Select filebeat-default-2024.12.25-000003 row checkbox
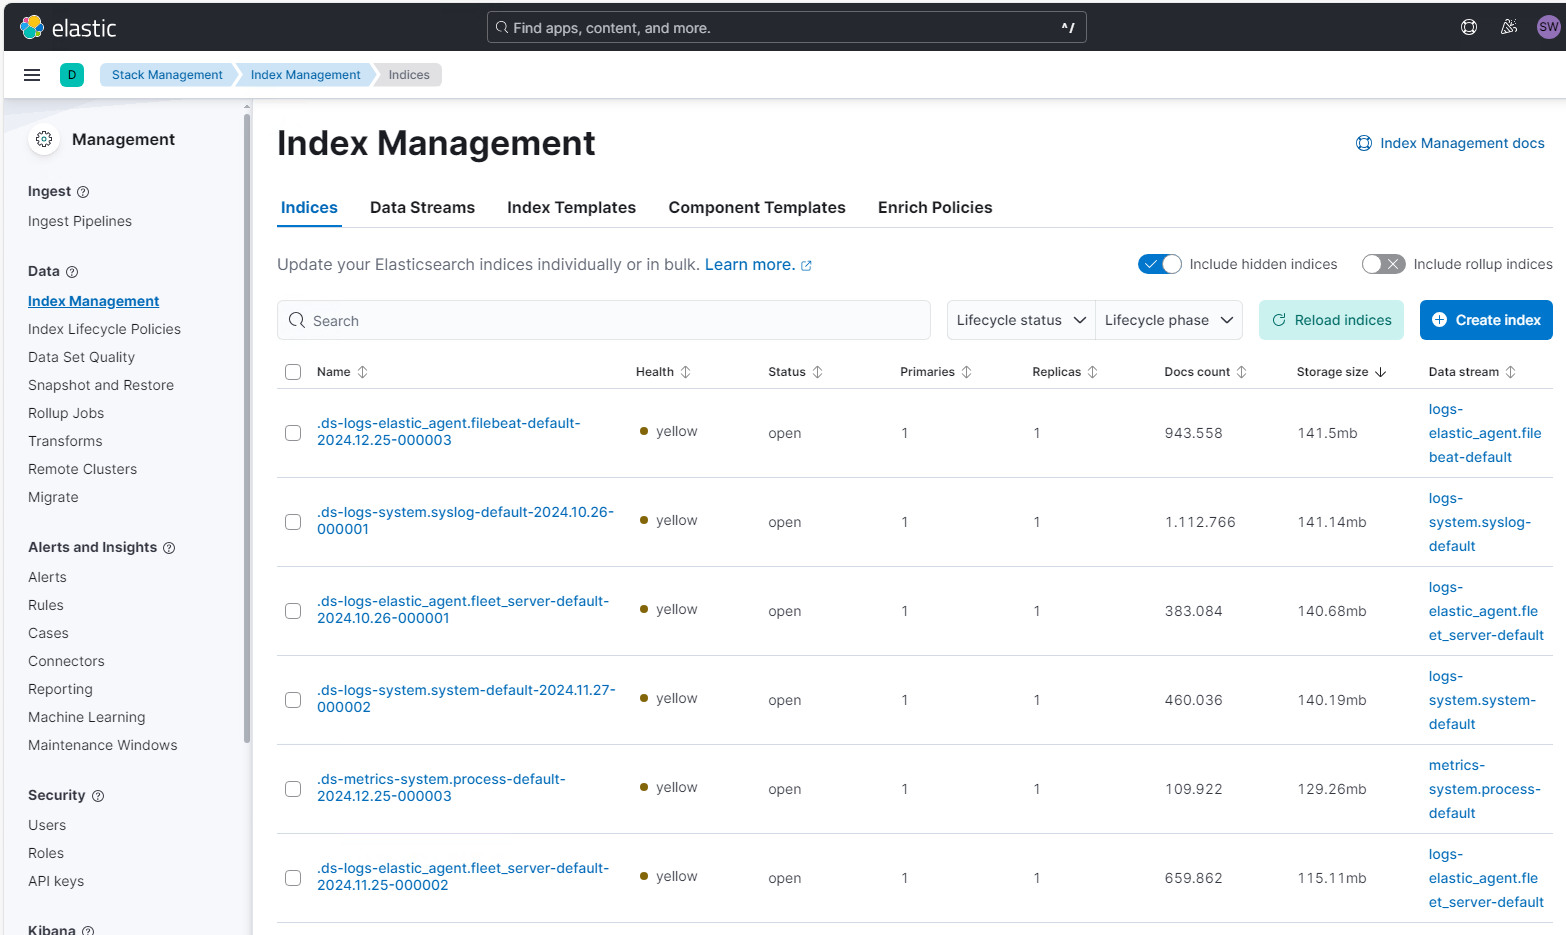This screenshot has width=1566, height=935. (x=293, y=433)
